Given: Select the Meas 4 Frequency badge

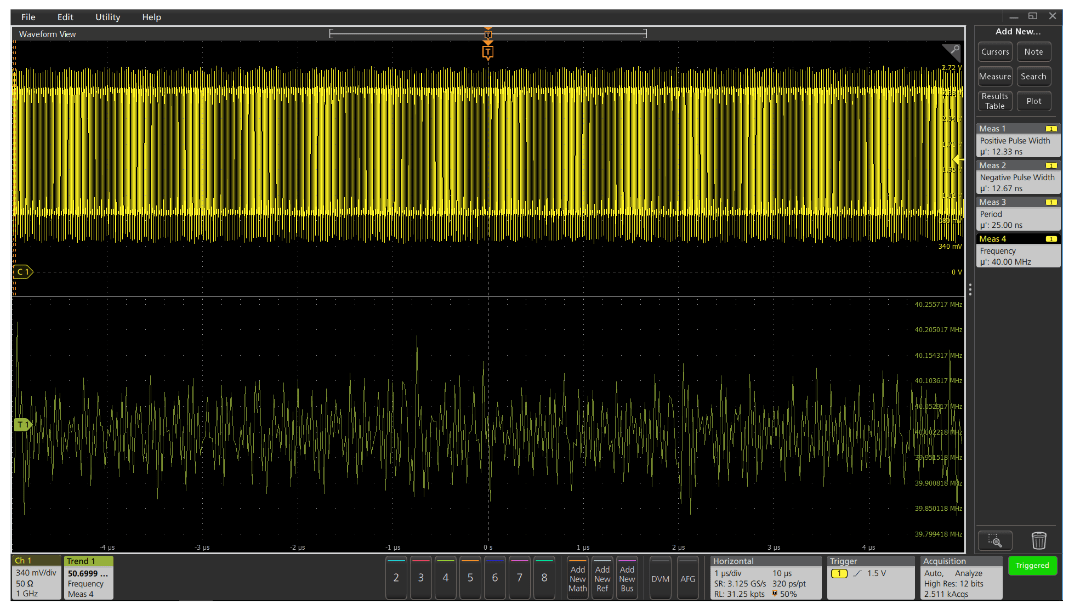Looking at the screenshot, I should coord(1018,251).
